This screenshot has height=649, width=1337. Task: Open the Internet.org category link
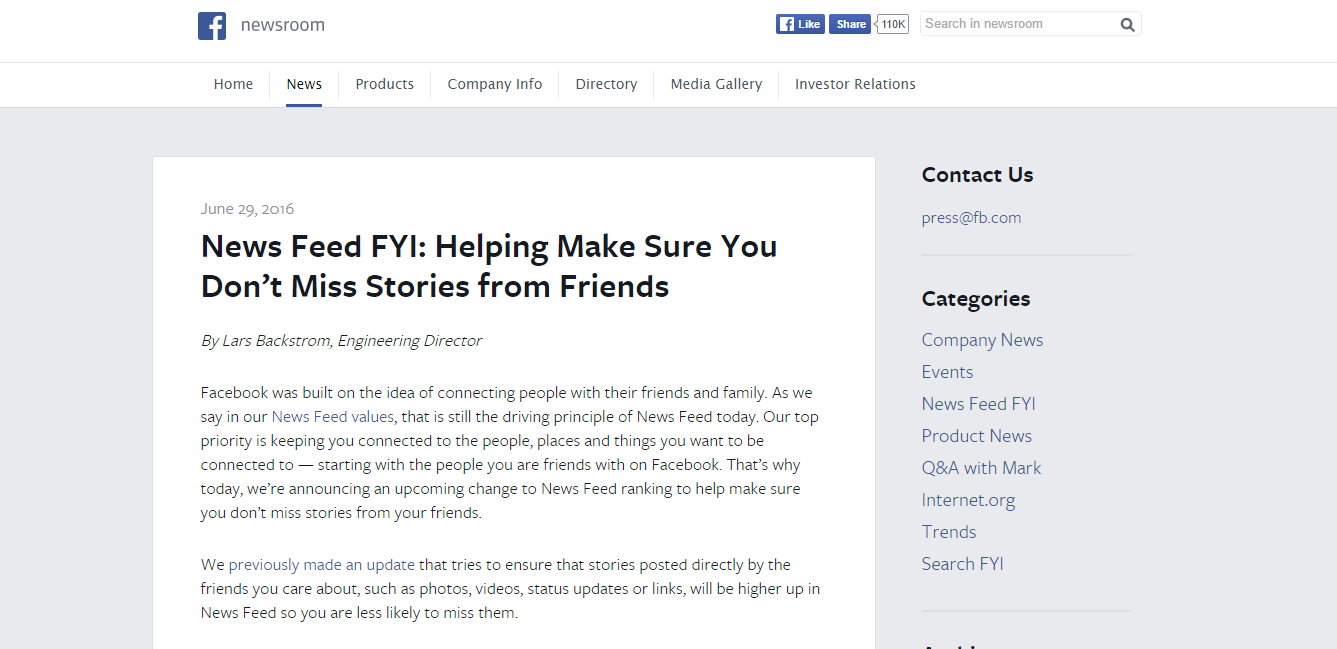(968, 500)
